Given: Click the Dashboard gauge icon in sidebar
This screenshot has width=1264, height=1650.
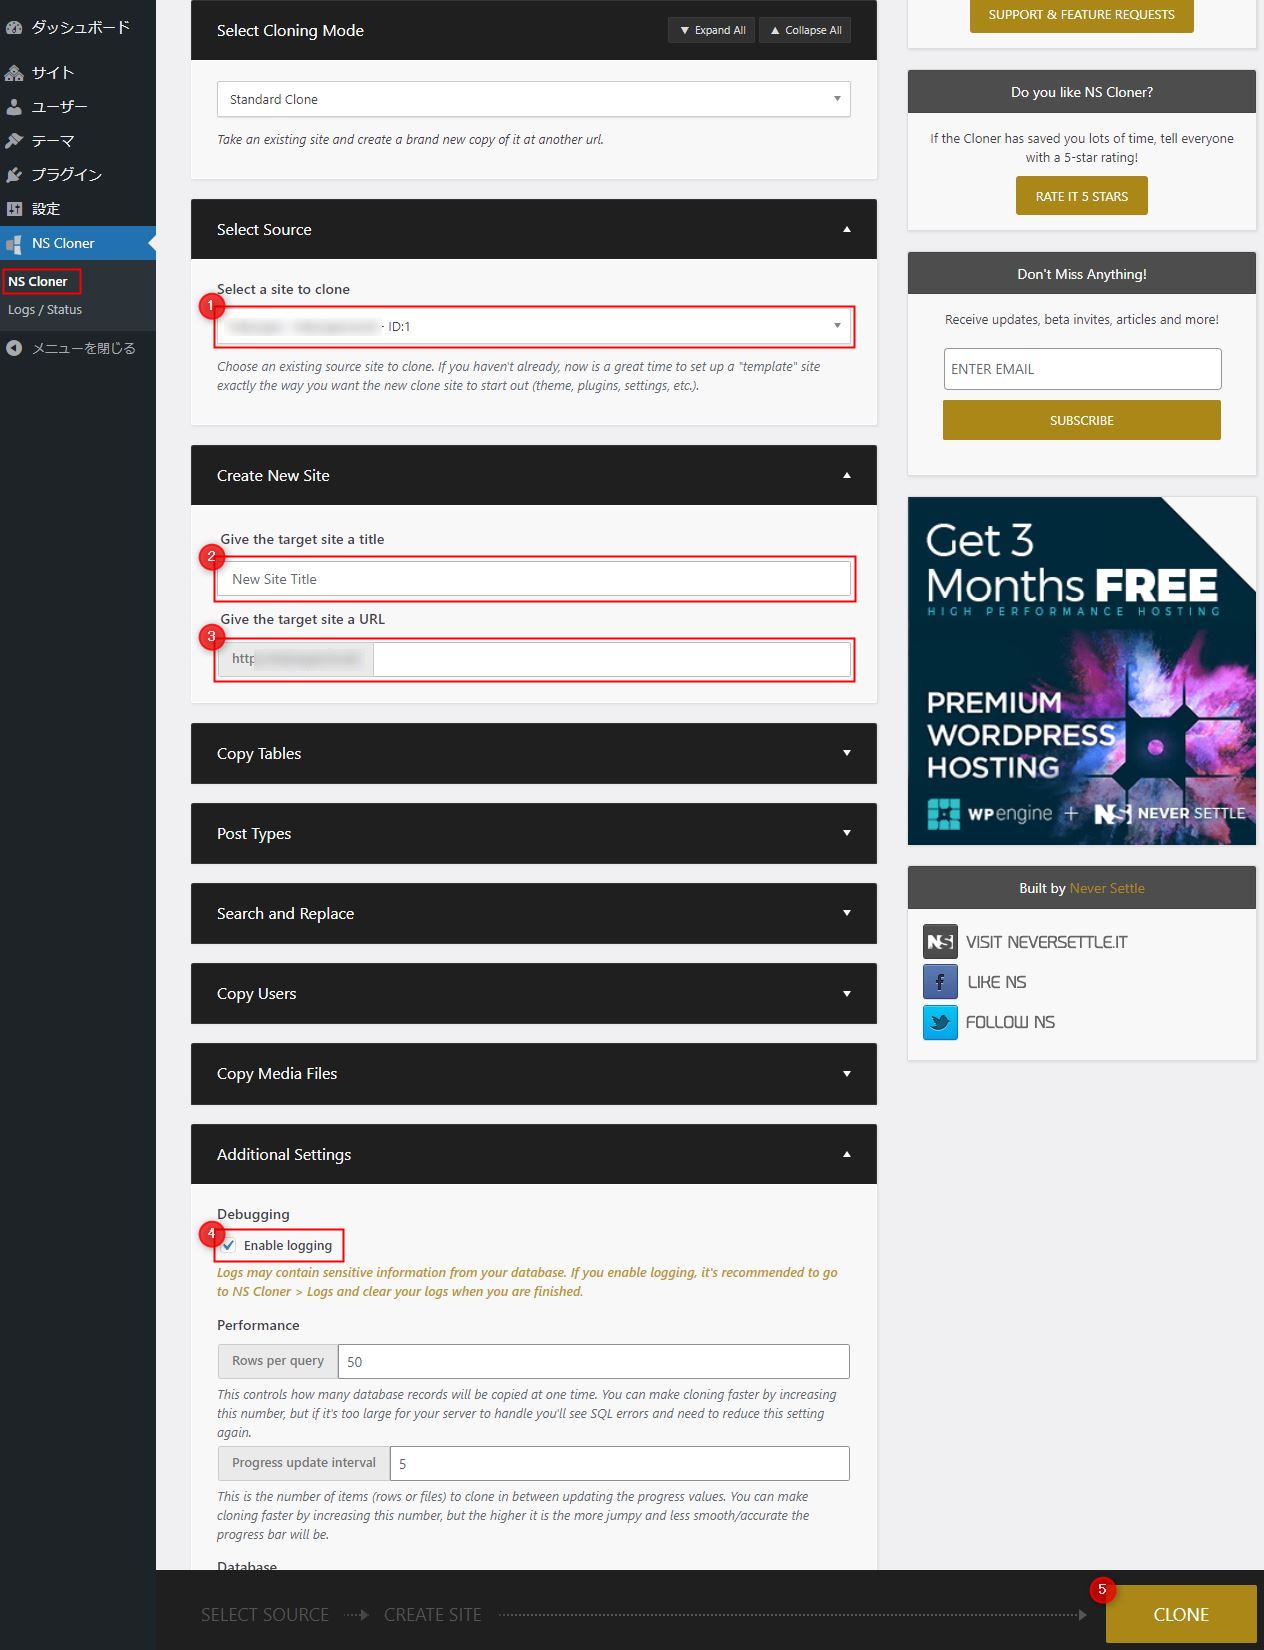Looking at the screenshot, I should pos(14,28).
